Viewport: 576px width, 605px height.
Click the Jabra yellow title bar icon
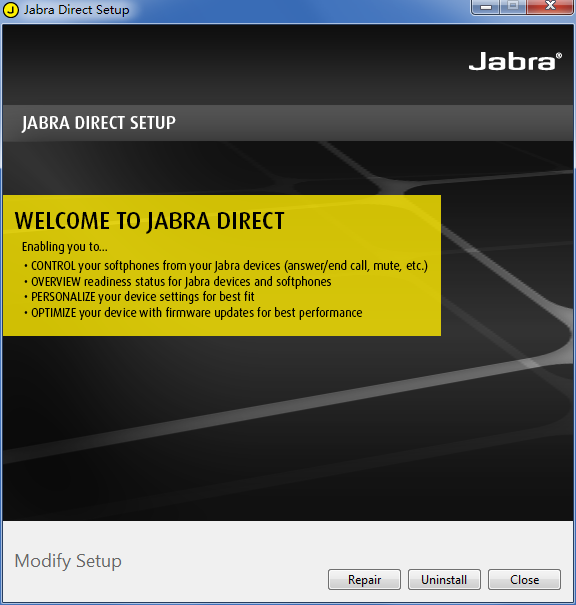click(x=11, y=10)
